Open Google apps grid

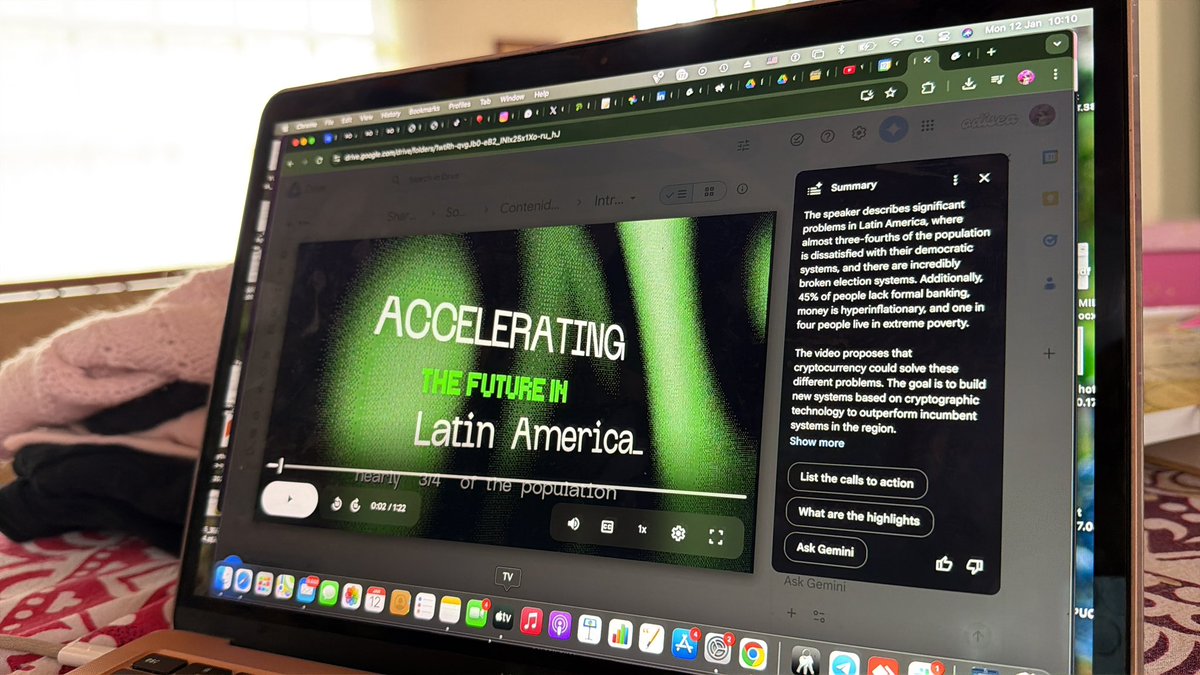click(928, 126)
